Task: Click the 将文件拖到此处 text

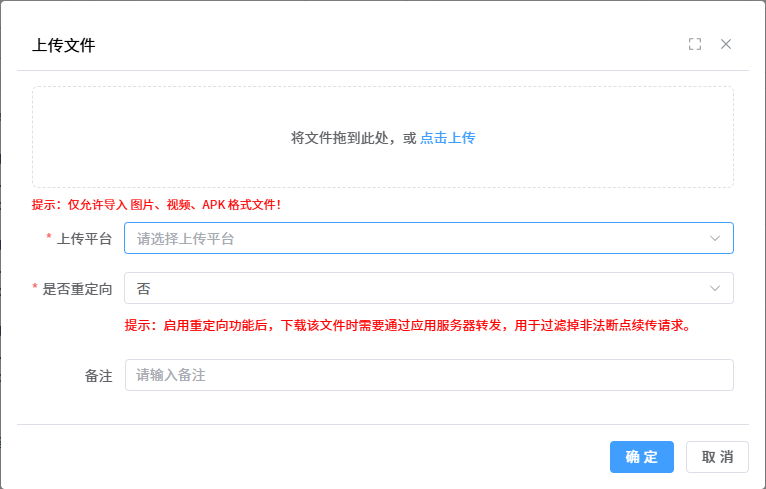Action: coord(346,138)
